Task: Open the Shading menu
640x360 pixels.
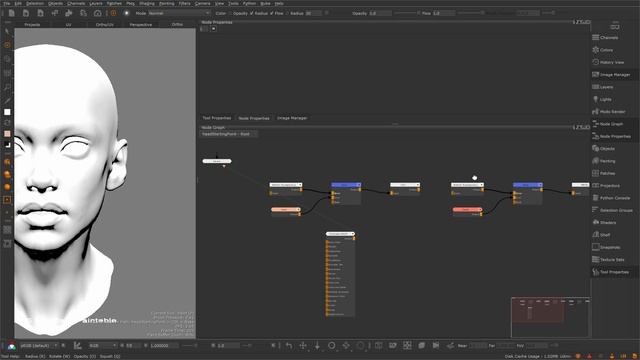Action: (147, 3)
